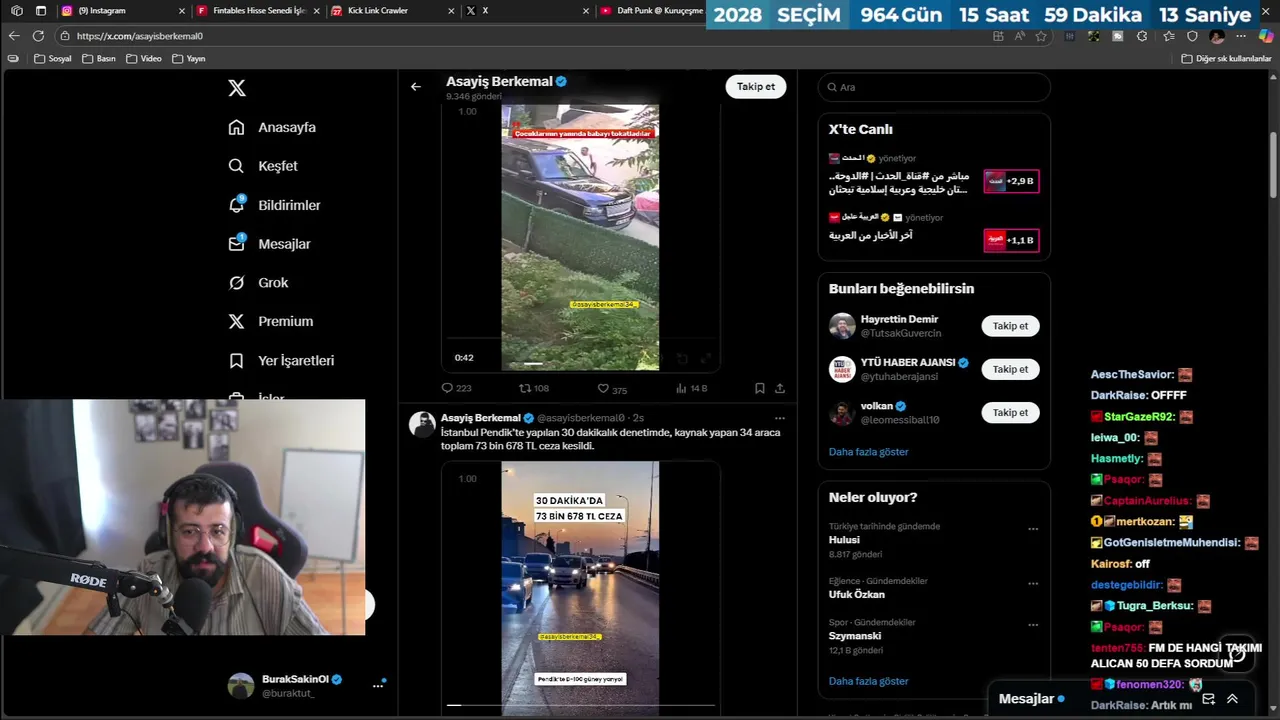Click the Ara search field
Screen dimensions: 1280x720
(x=934, y=87)
